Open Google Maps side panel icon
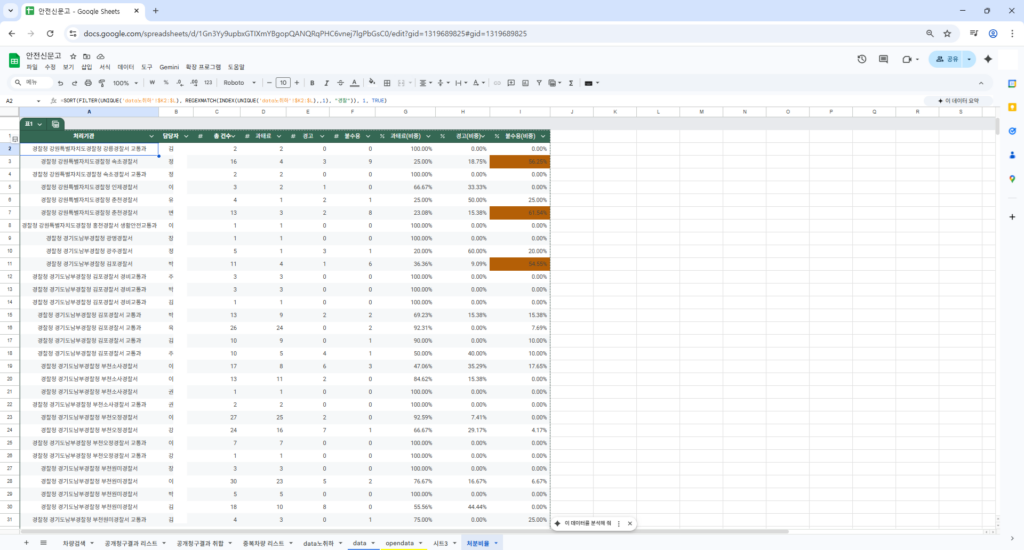The width and height of the screenshot is (1024, 550). coord(1012,178)
